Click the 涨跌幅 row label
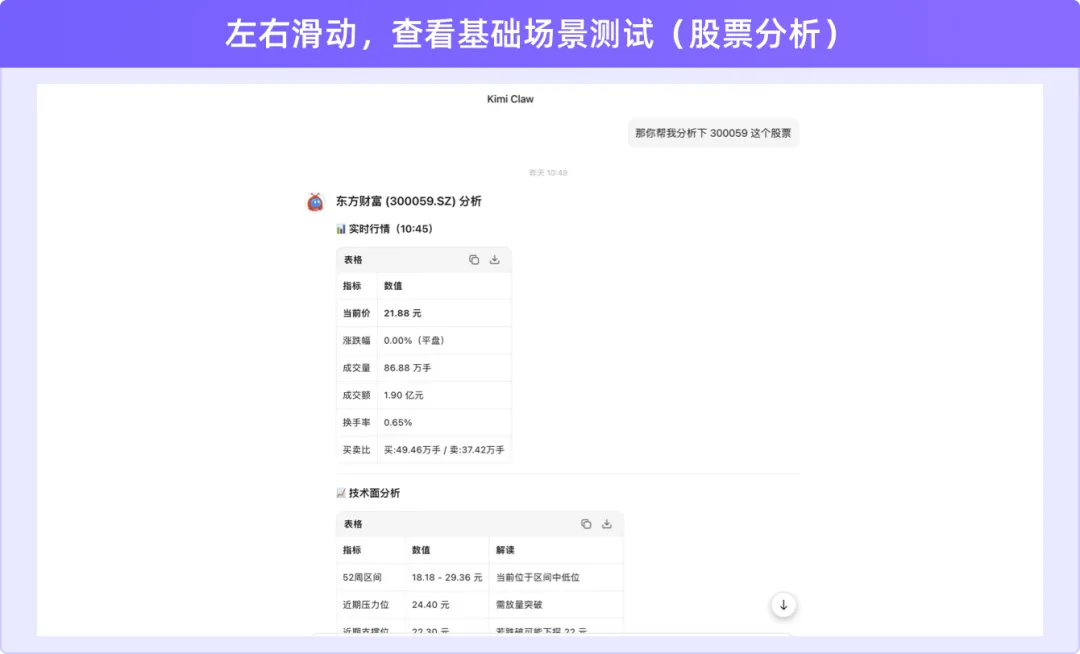Image resolution: width=1080 pixels, height=654 pixels. pyautogui.click(x=356, y=341)
